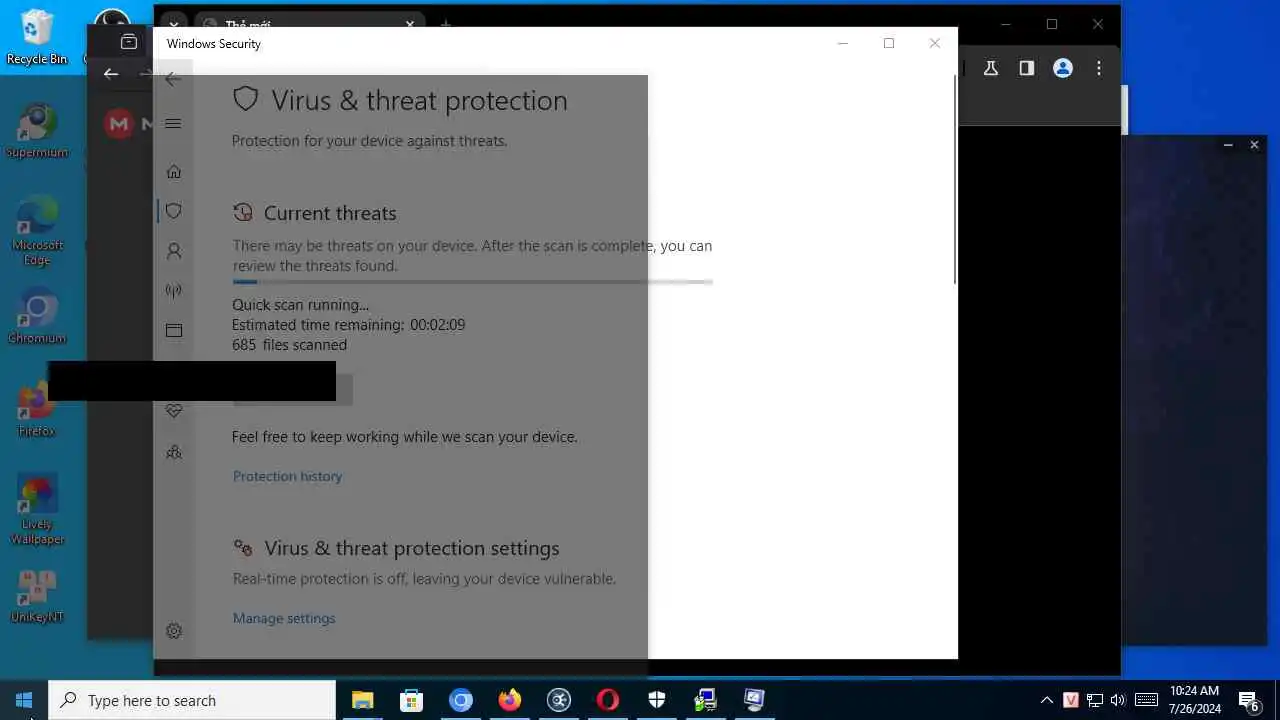The height and width of the screenshot is (720, 1280).
Task: Click the Protection history link
Action: (287, 476)
